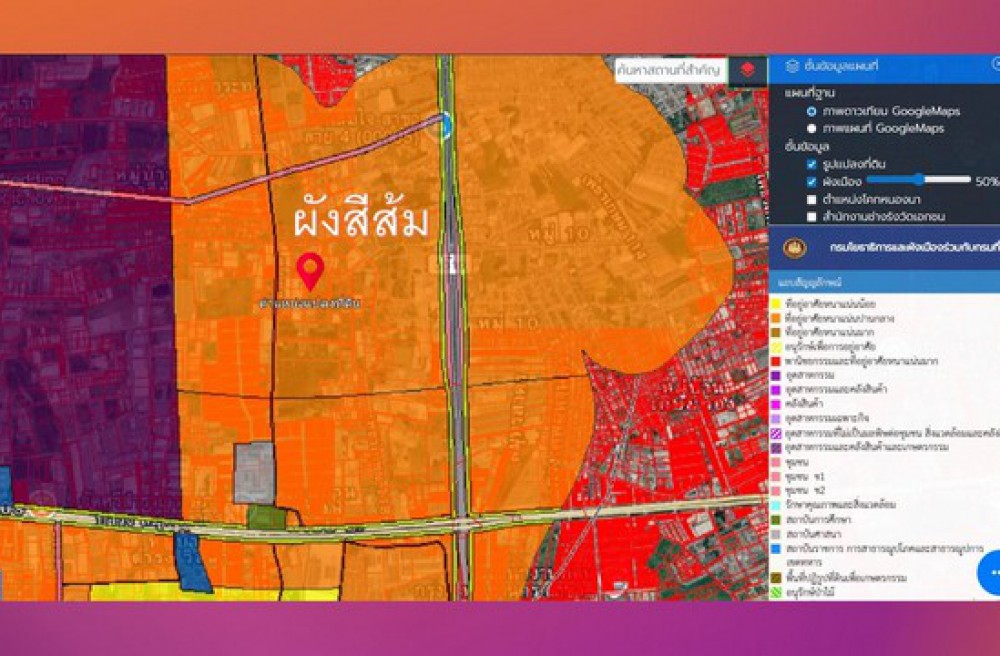Click the red location pin on map
The width and height of the screenshot is (1000, 656).
coord(311,270)
